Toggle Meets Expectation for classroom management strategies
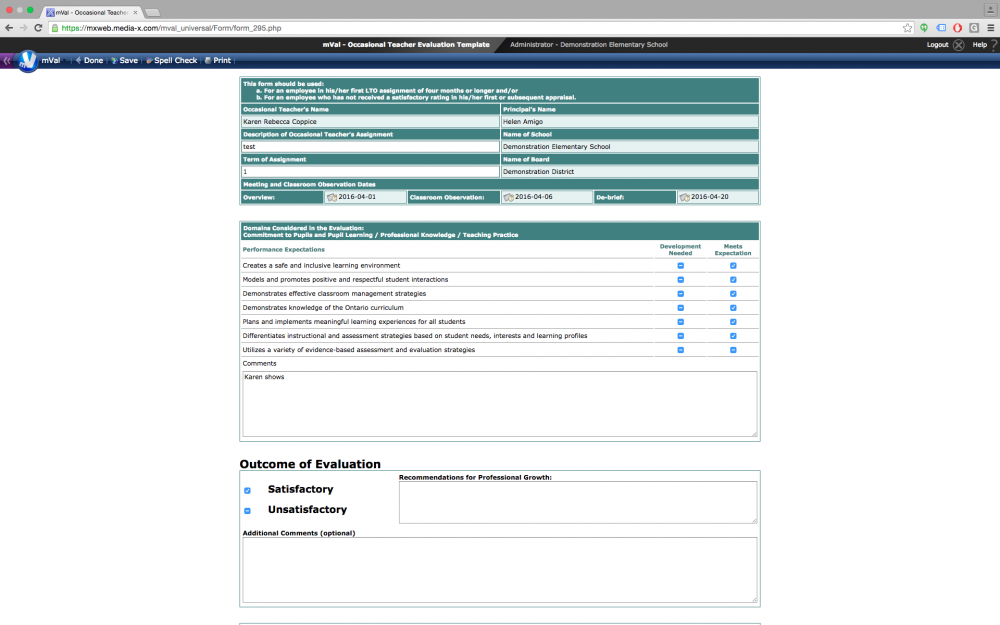 733,294
